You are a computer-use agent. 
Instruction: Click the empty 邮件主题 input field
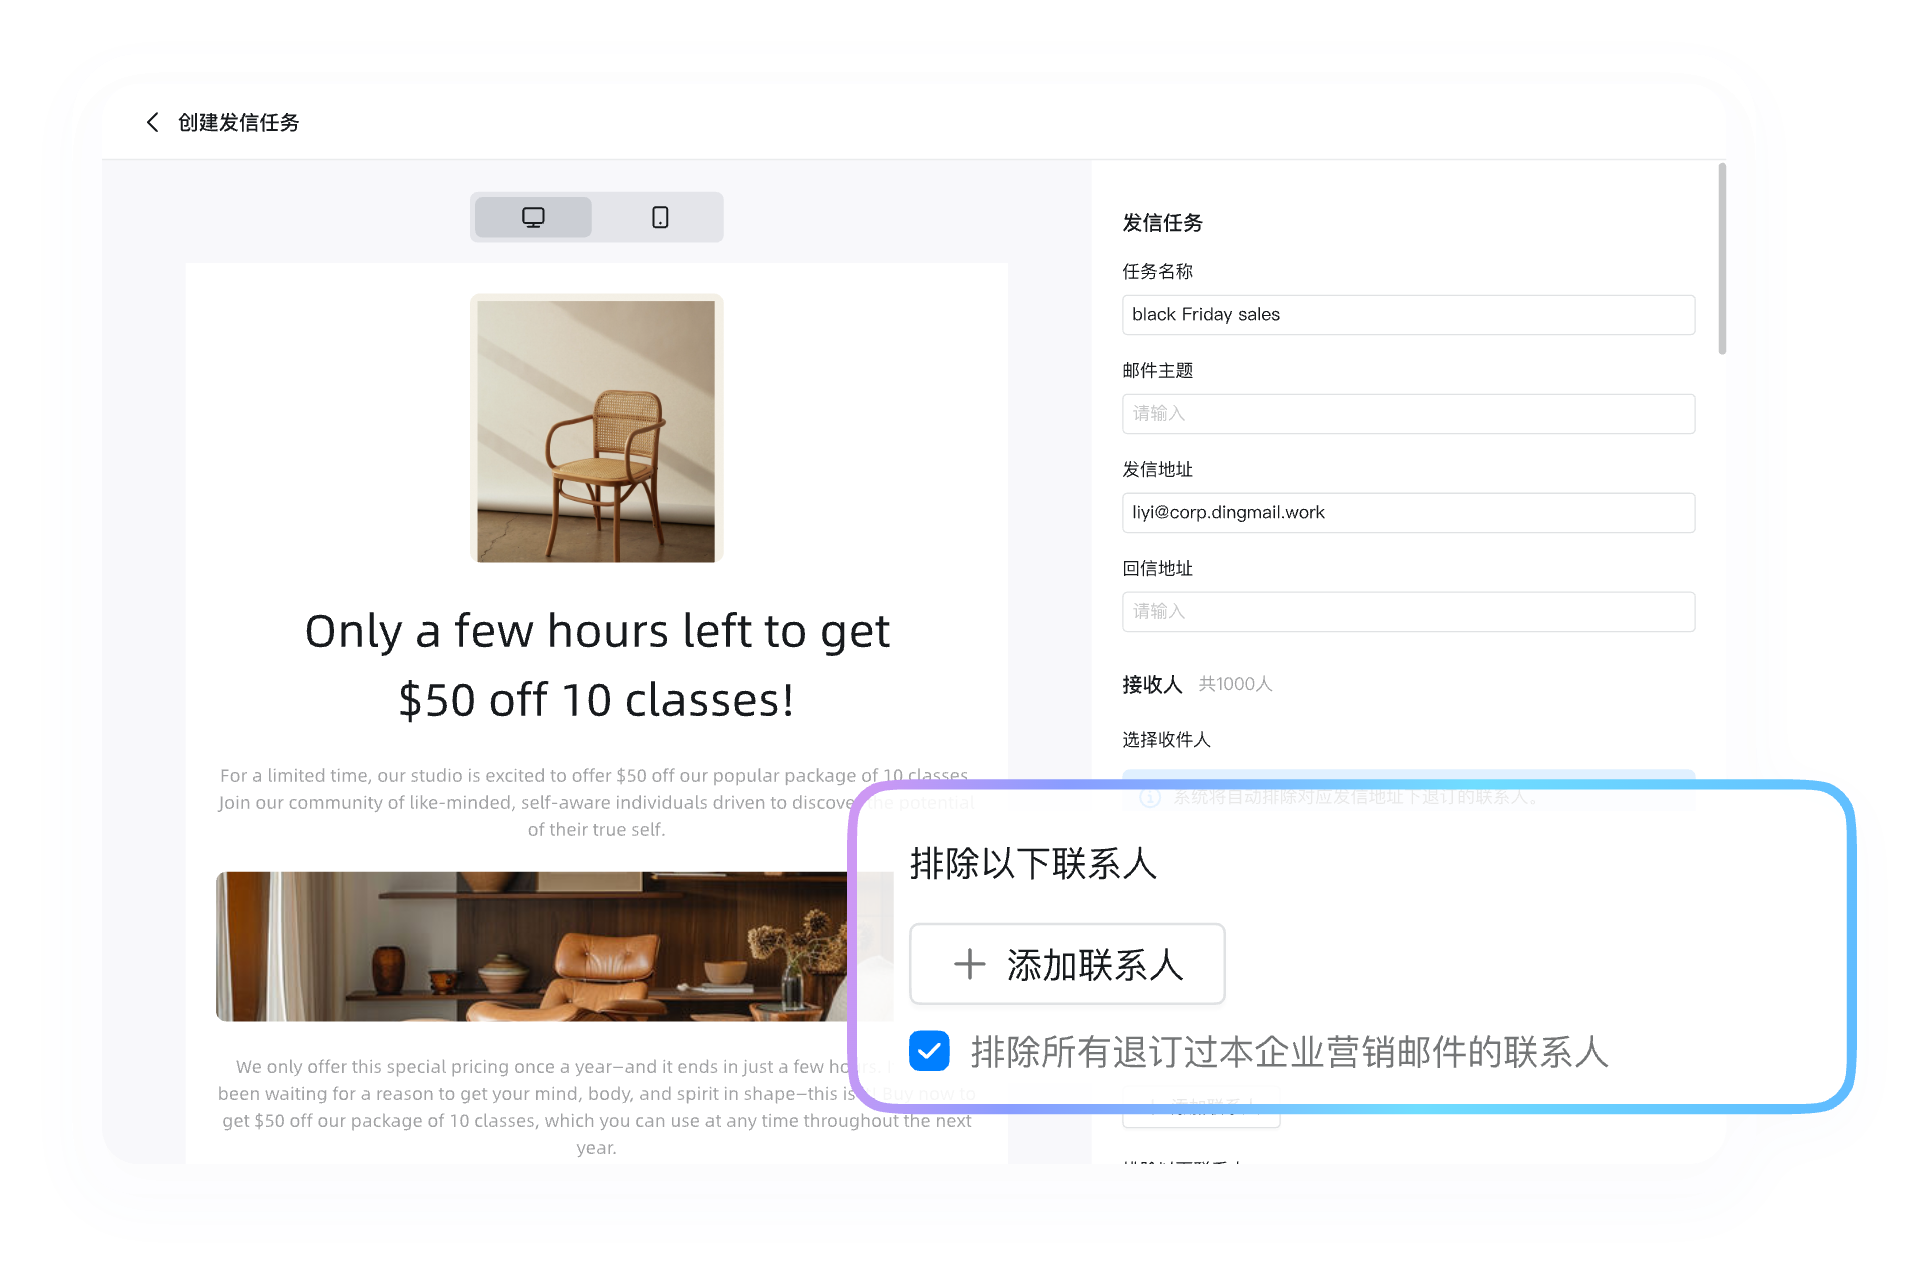tap(1407, 413)
